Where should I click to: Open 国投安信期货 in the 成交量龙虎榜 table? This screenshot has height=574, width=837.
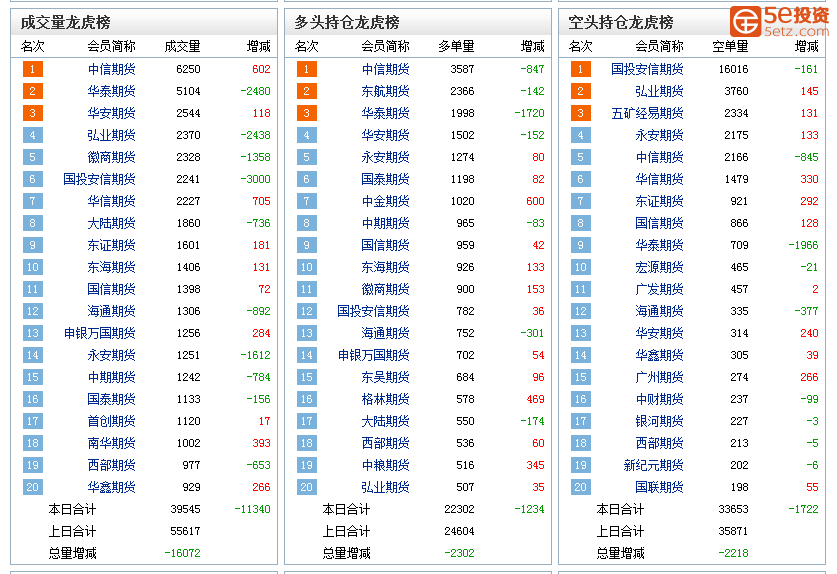coord(99,179)
